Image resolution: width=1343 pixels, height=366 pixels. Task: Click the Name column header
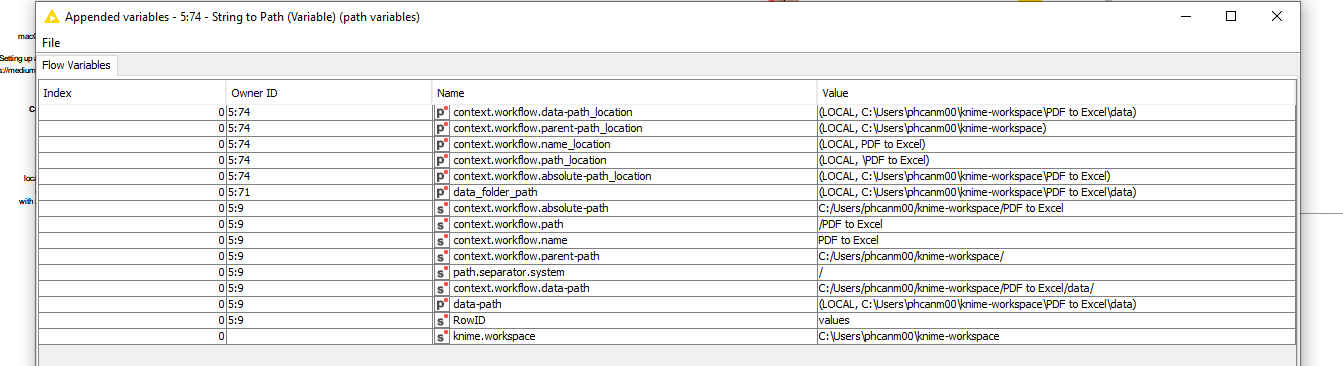(624, 92)
